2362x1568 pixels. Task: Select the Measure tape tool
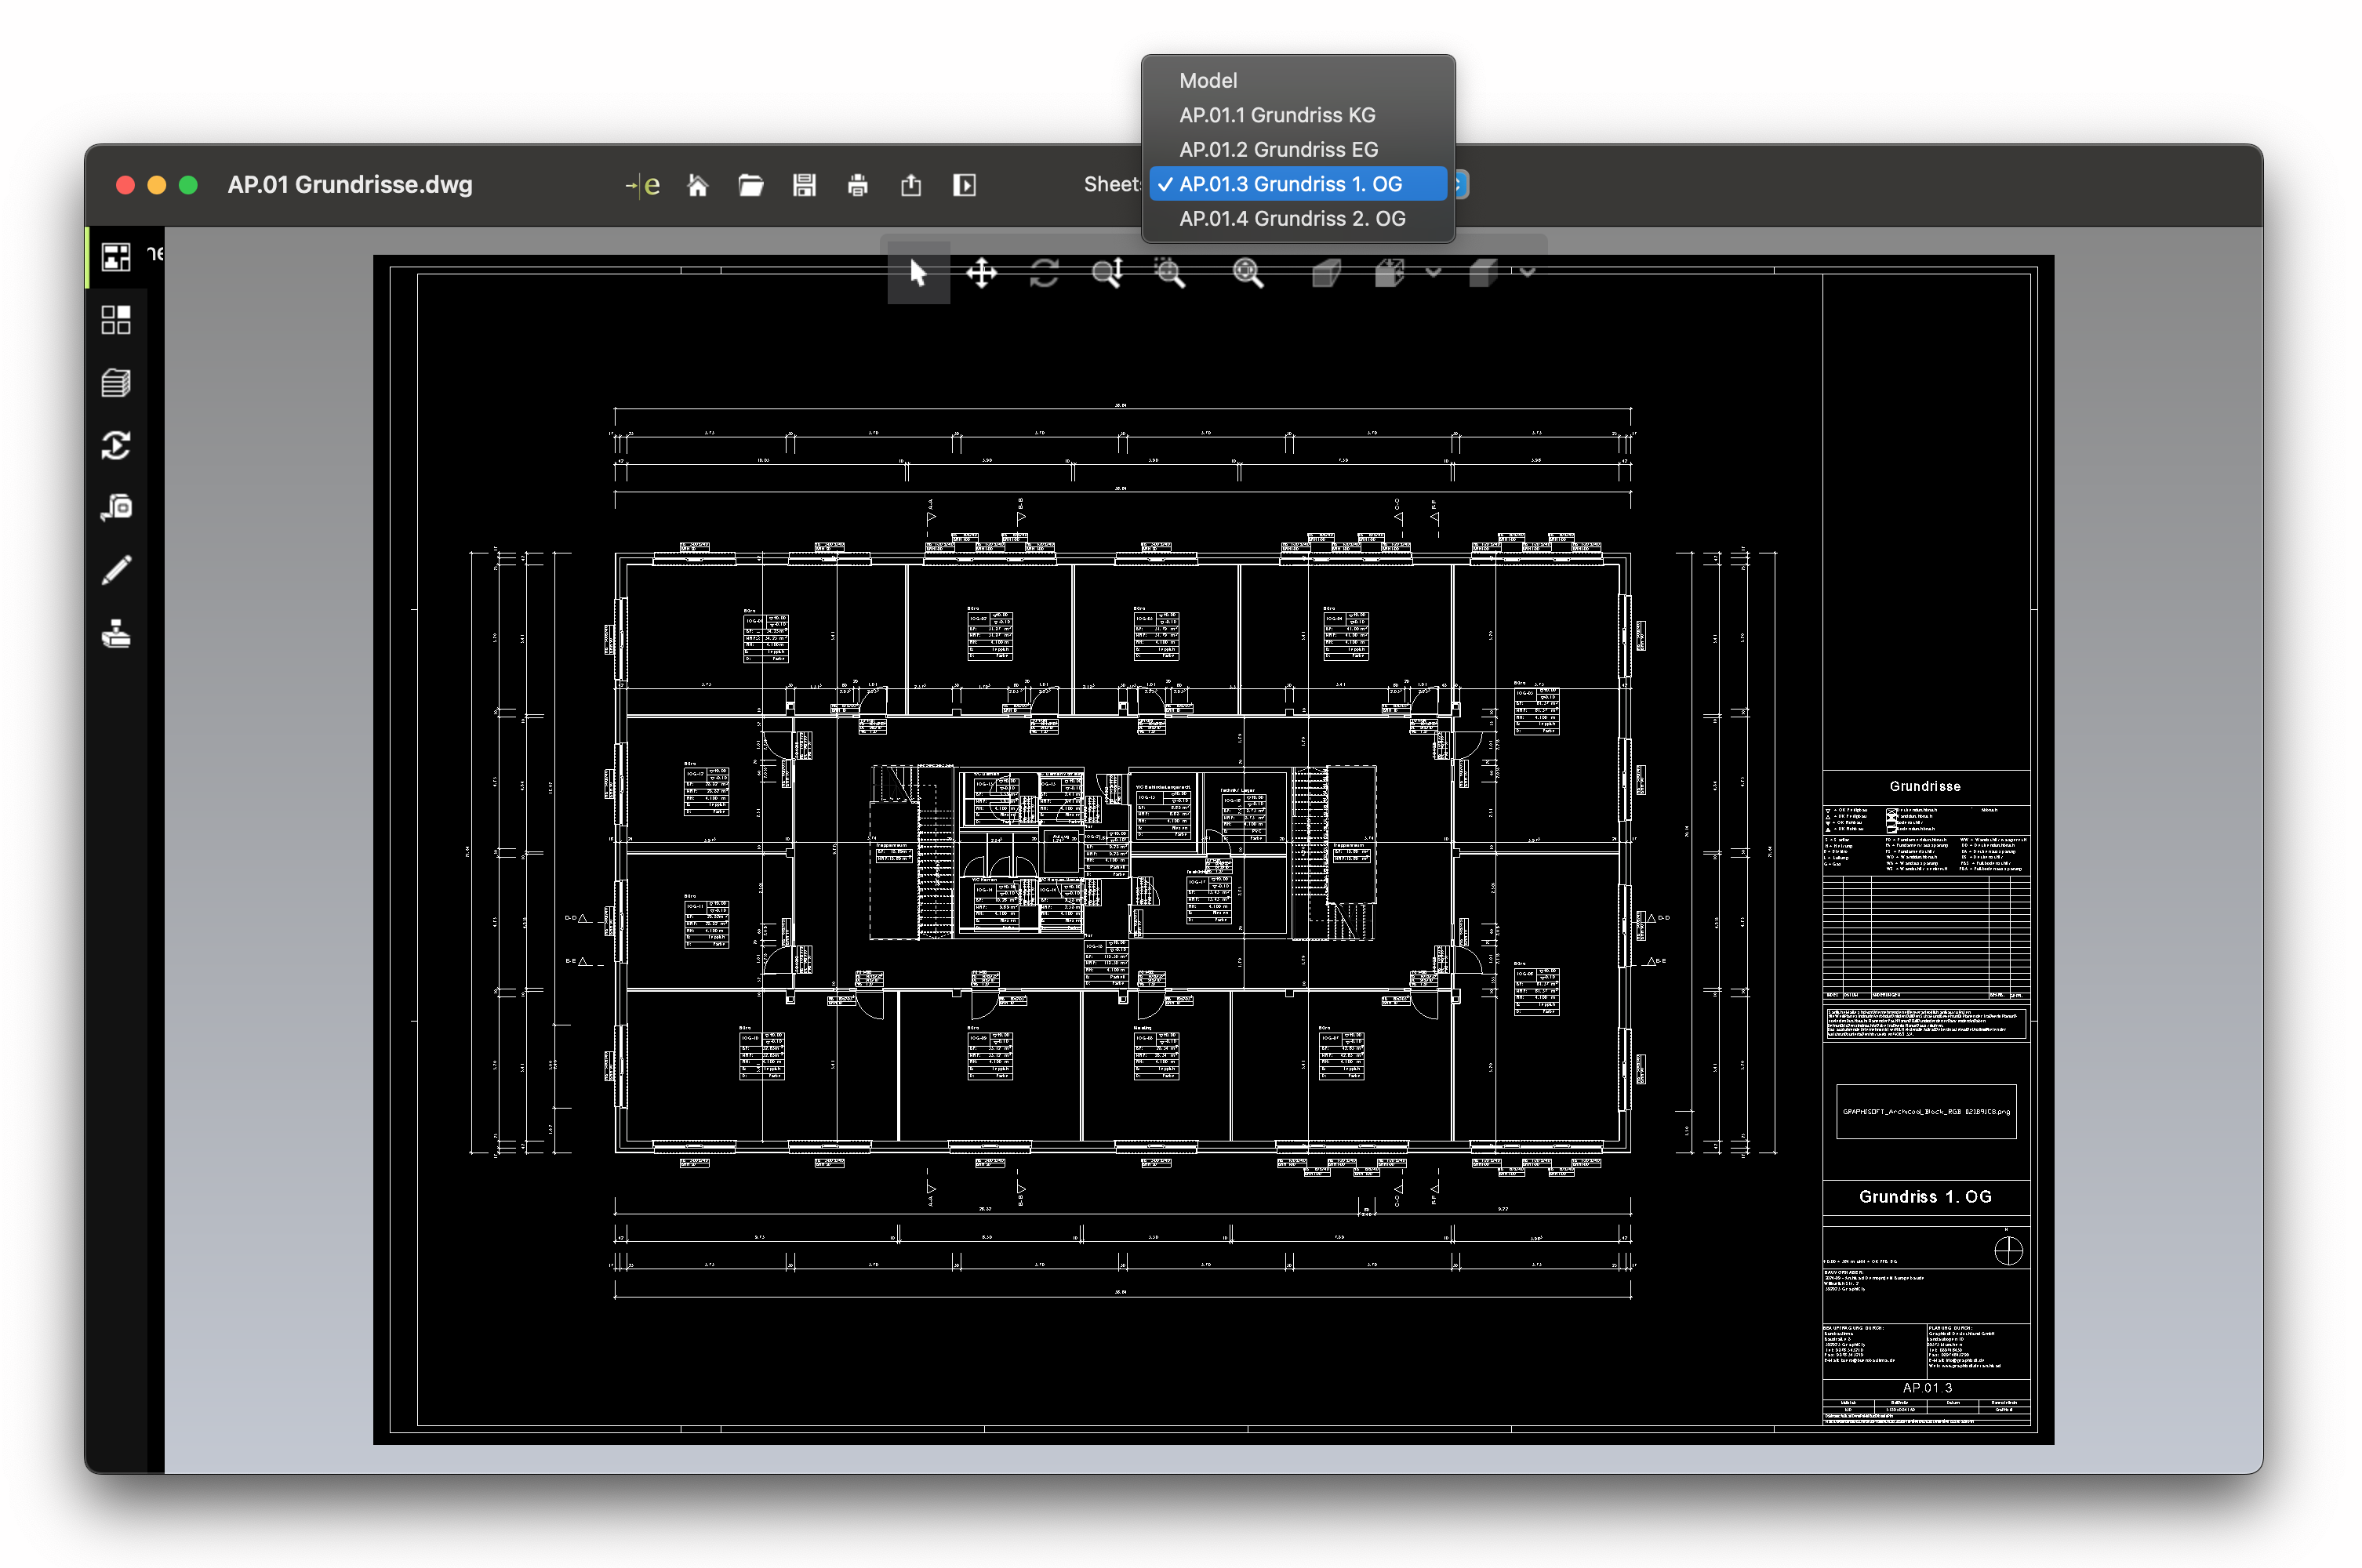[116, 508]
